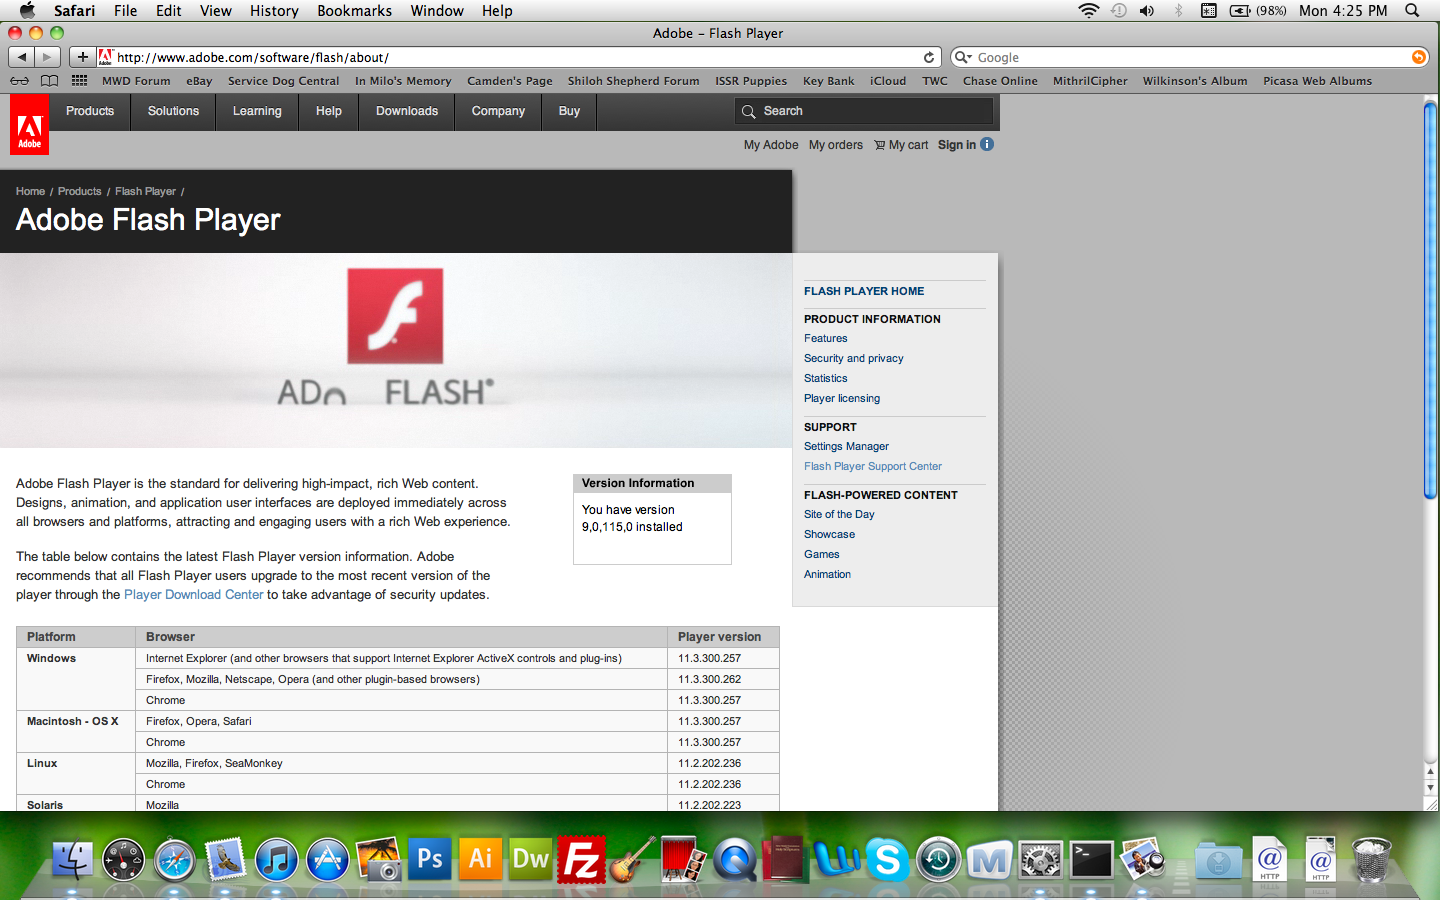
Task: Open the Flash Player Support Center link
Action: (x=873, y=466)
